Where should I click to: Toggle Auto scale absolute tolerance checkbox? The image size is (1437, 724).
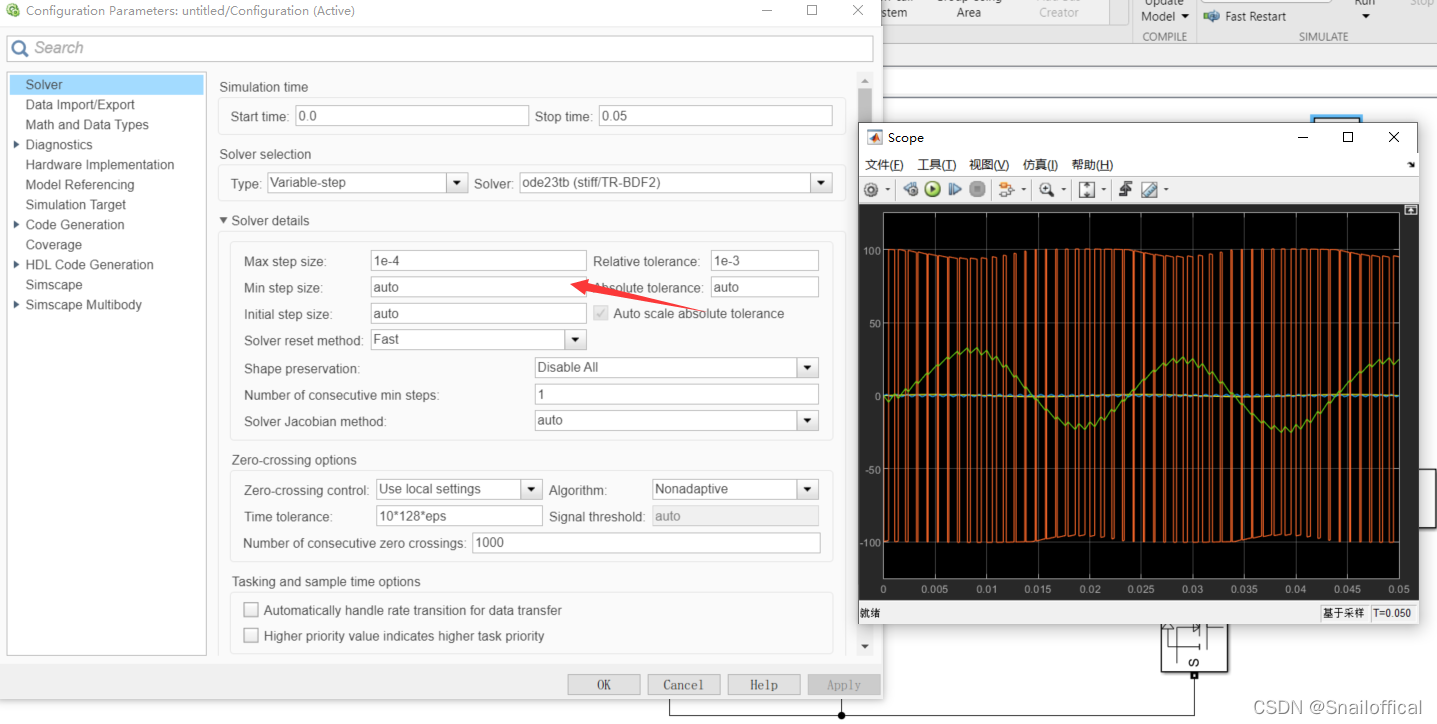tap(601, 313)
